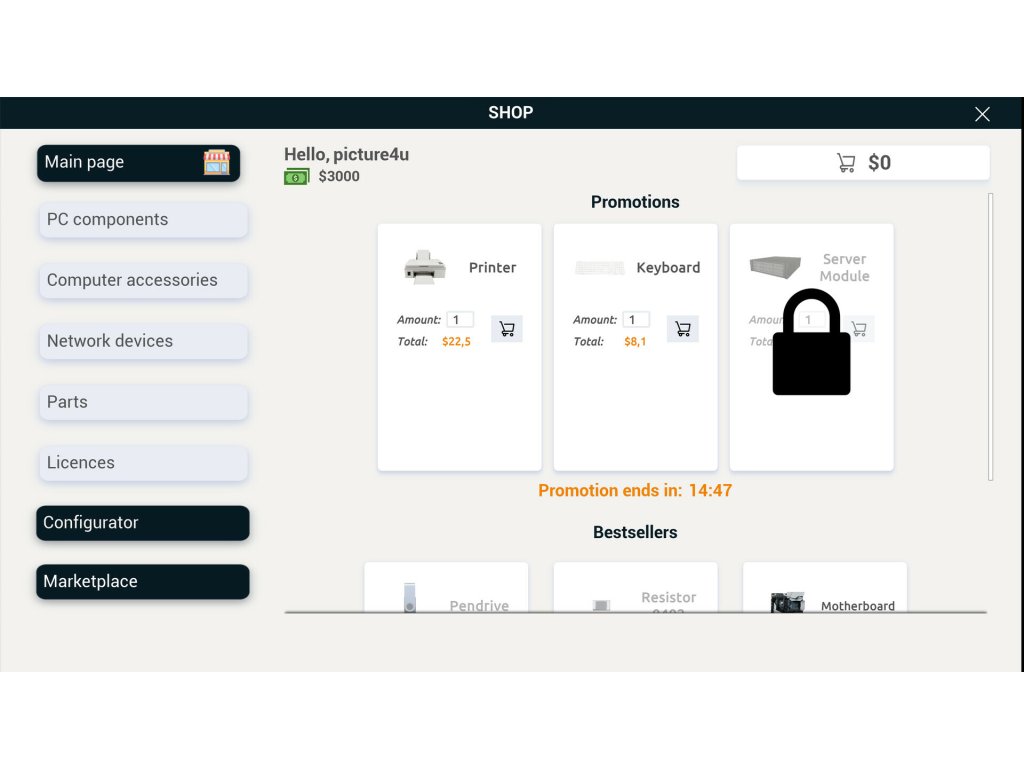The image size is (1024, 768).
Task: Open the Computer accessories category
Action: [143, 280]
